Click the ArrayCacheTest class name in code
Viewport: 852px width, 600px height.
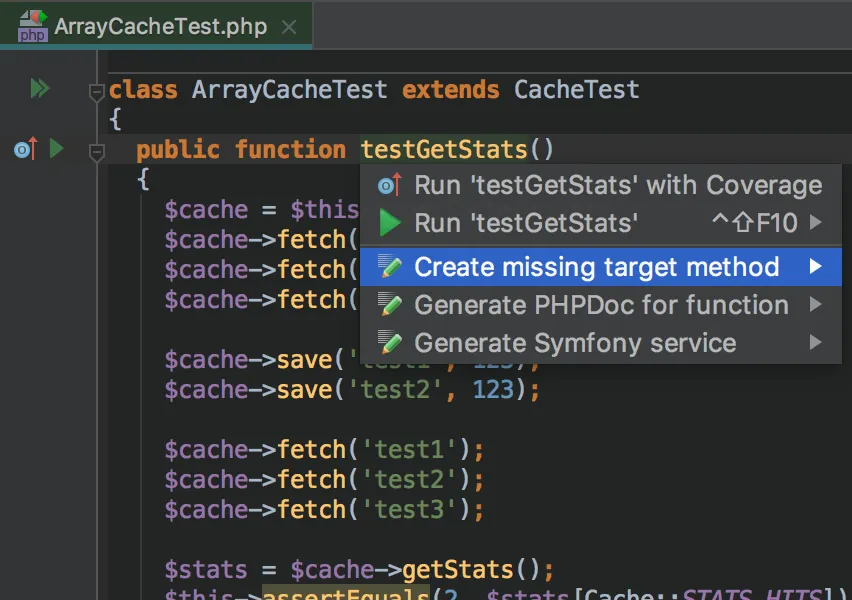290,90
